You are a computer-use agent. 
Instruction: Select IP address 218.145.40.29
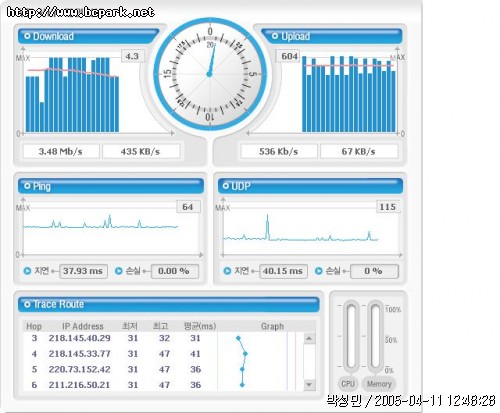click(x=80, y=338)
